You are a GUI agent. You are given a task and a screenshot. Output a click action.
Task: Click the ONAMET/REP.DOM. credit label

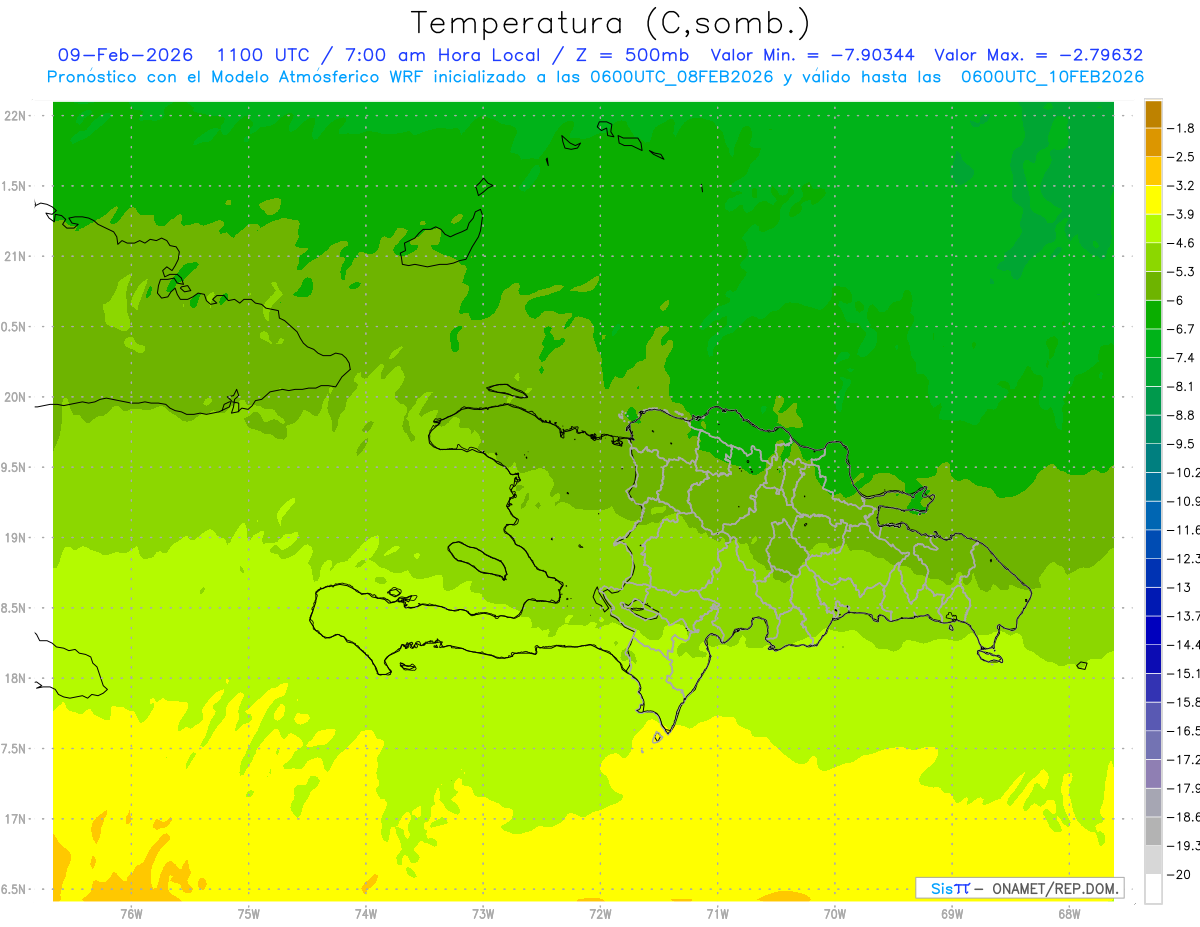[x=1057, y=888]
